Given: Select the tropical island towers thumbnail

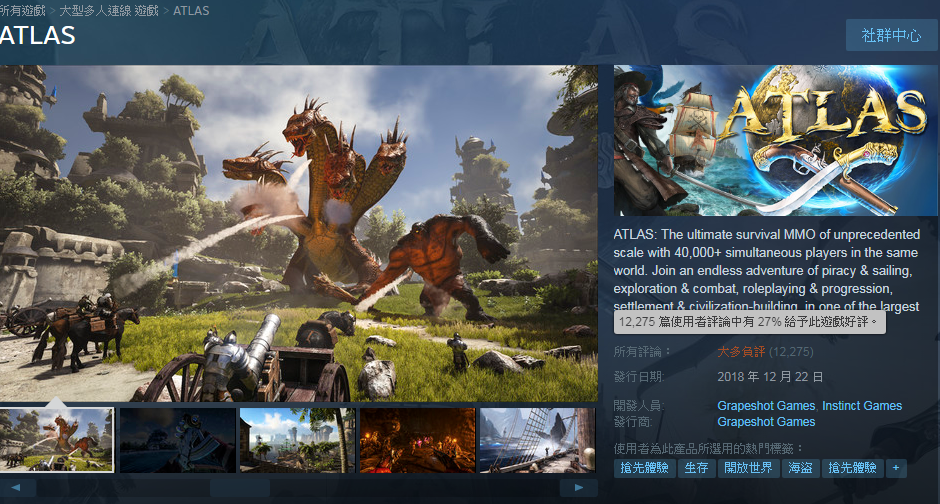Looking at the screenshot, I should pyautogui.click(x=297, y=440).
